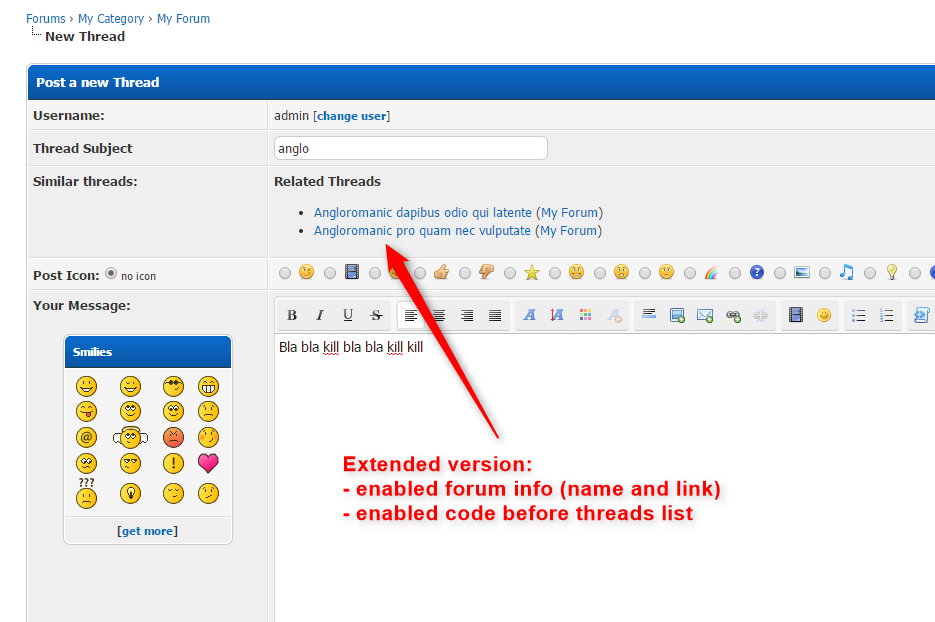The image size is (935, 622).
Task: Toggle bold formatting in editor toolbar
Action: (x=292, y=315)
